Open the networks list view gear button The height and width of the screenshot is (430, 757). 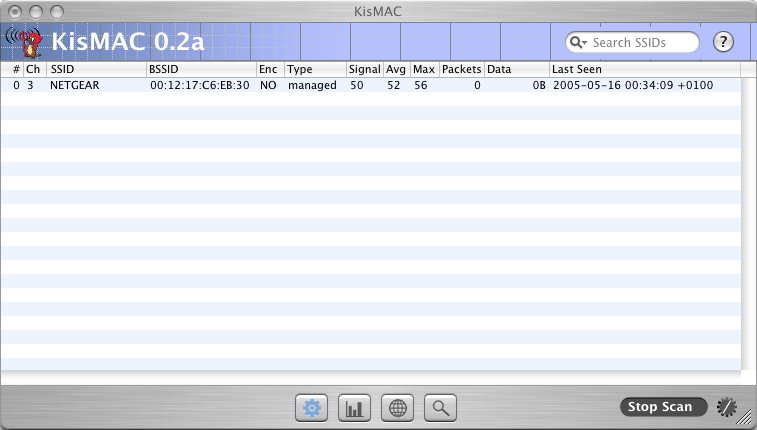312,407
